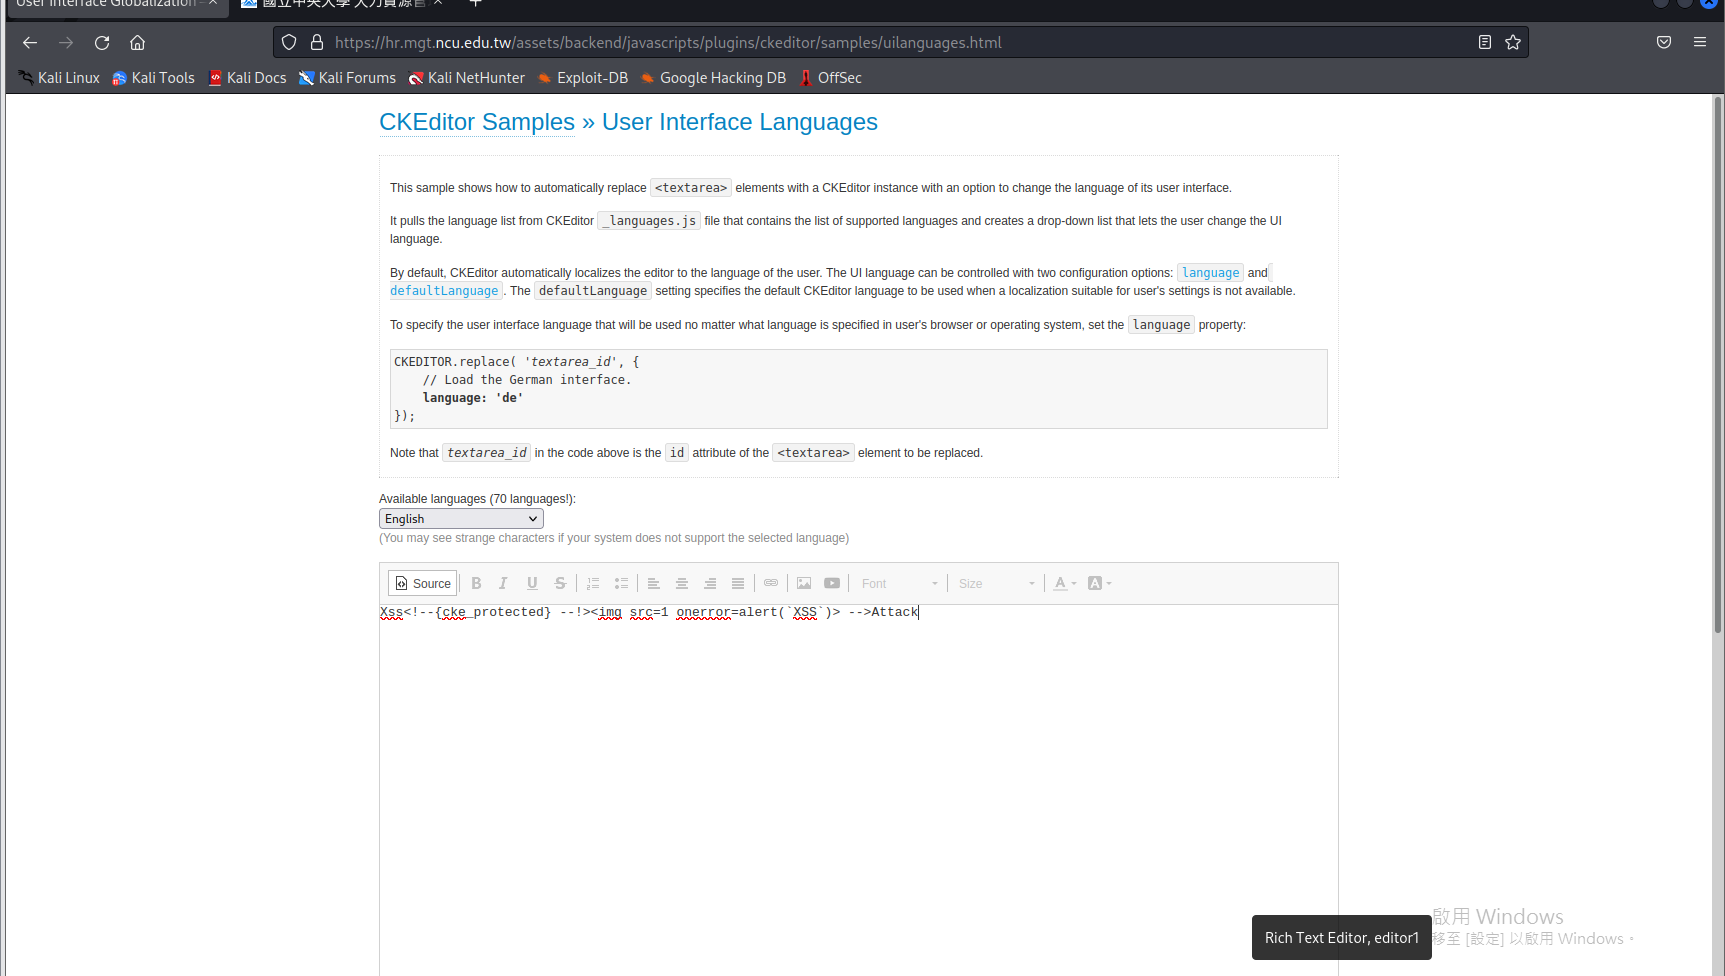Insert a bulleted list
This screenshot has width=1725, height=976.
click(621, 583)
